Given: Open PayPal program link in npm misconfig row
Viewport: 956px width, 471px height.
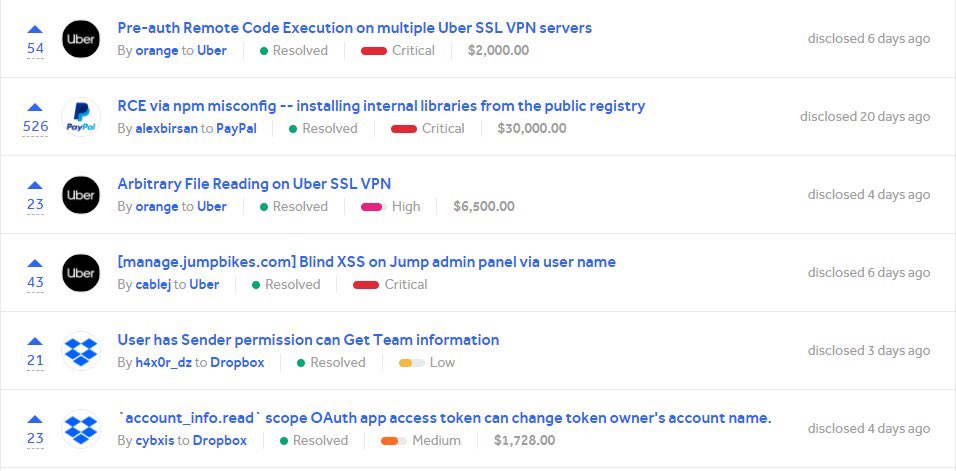Looking at the screenshot, I should [x=236, y=129].
